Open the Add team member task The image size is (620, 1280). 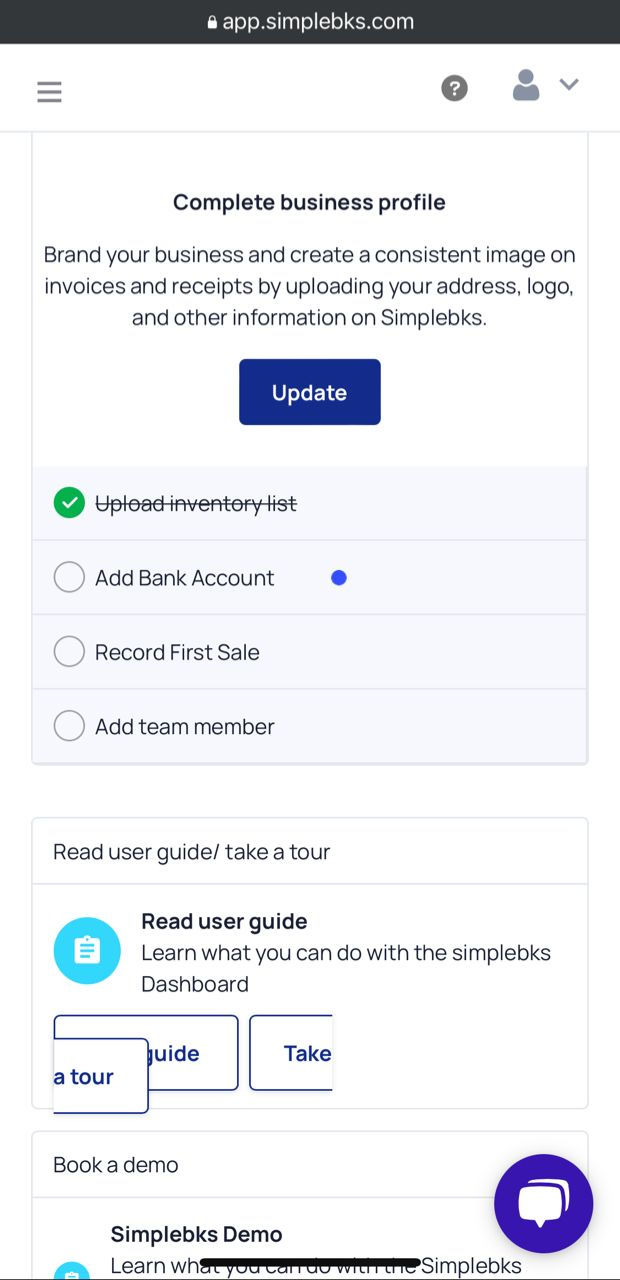[309, 726]
